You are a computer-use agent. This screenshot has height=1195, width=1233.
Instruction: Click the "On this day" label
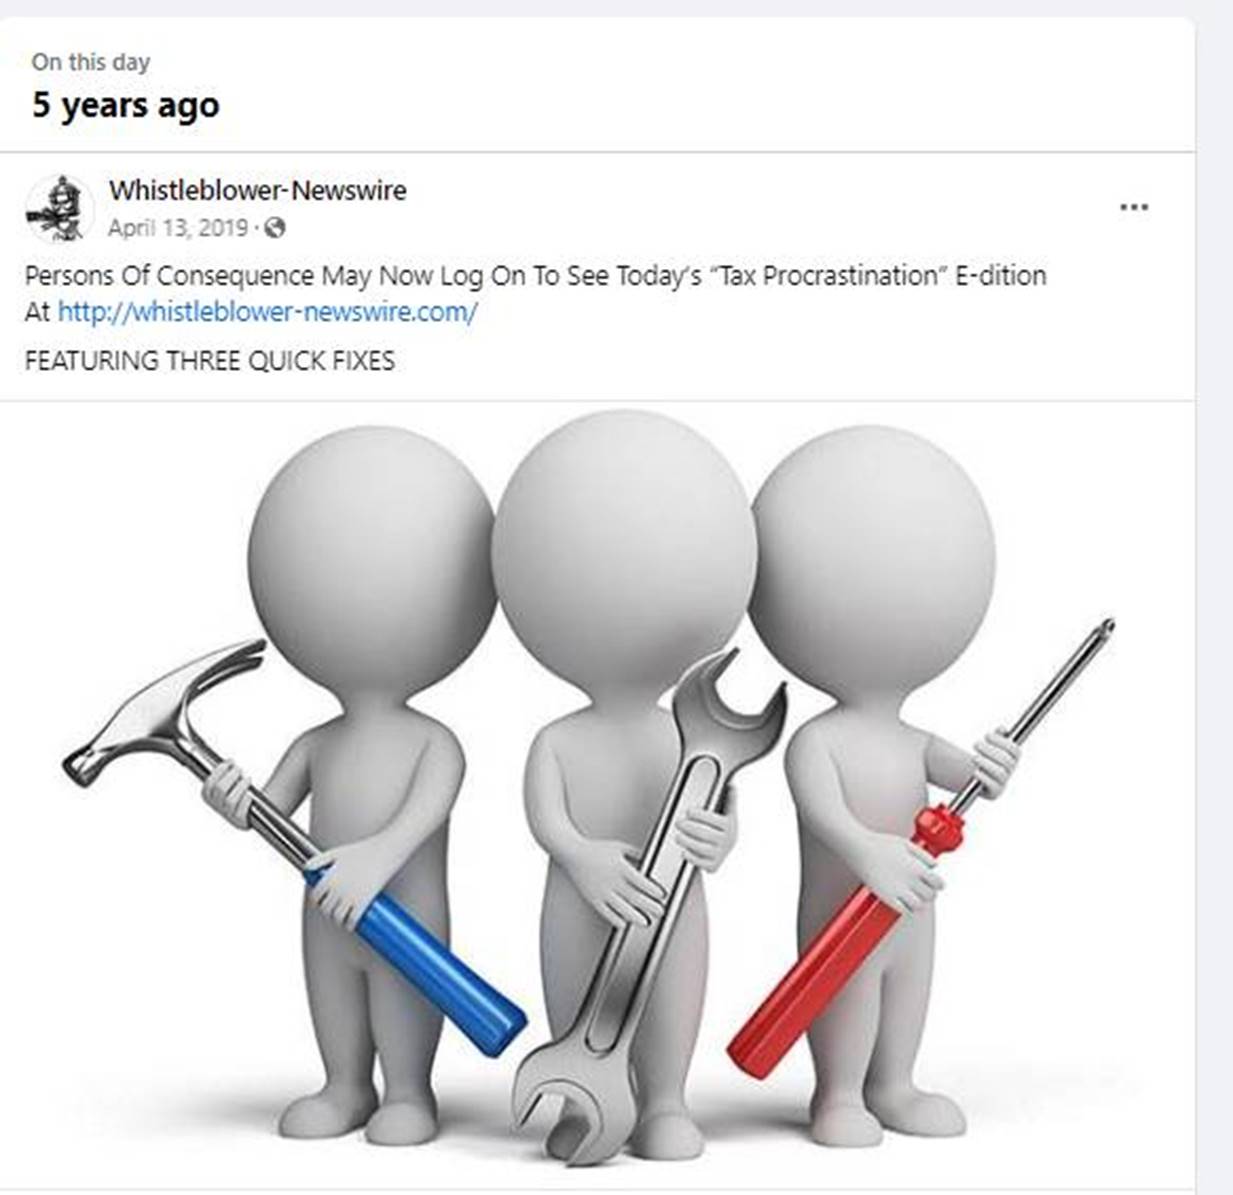coord(90,62)
